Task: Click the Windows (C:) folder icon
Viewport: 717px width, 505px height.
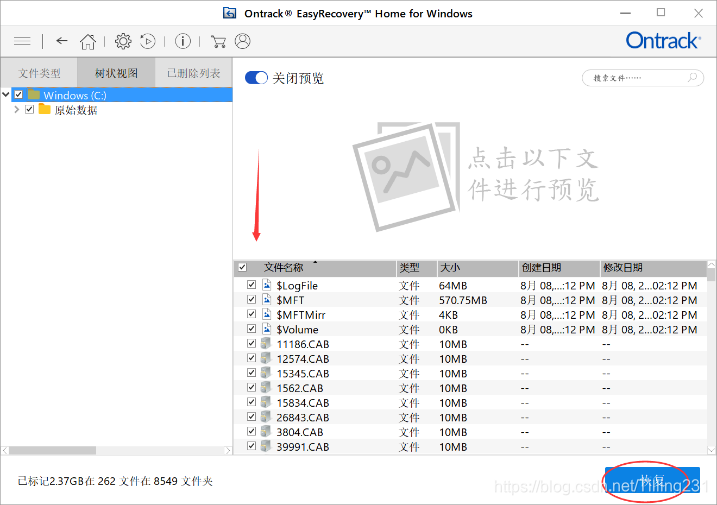Action: click(x=34, y=95)
